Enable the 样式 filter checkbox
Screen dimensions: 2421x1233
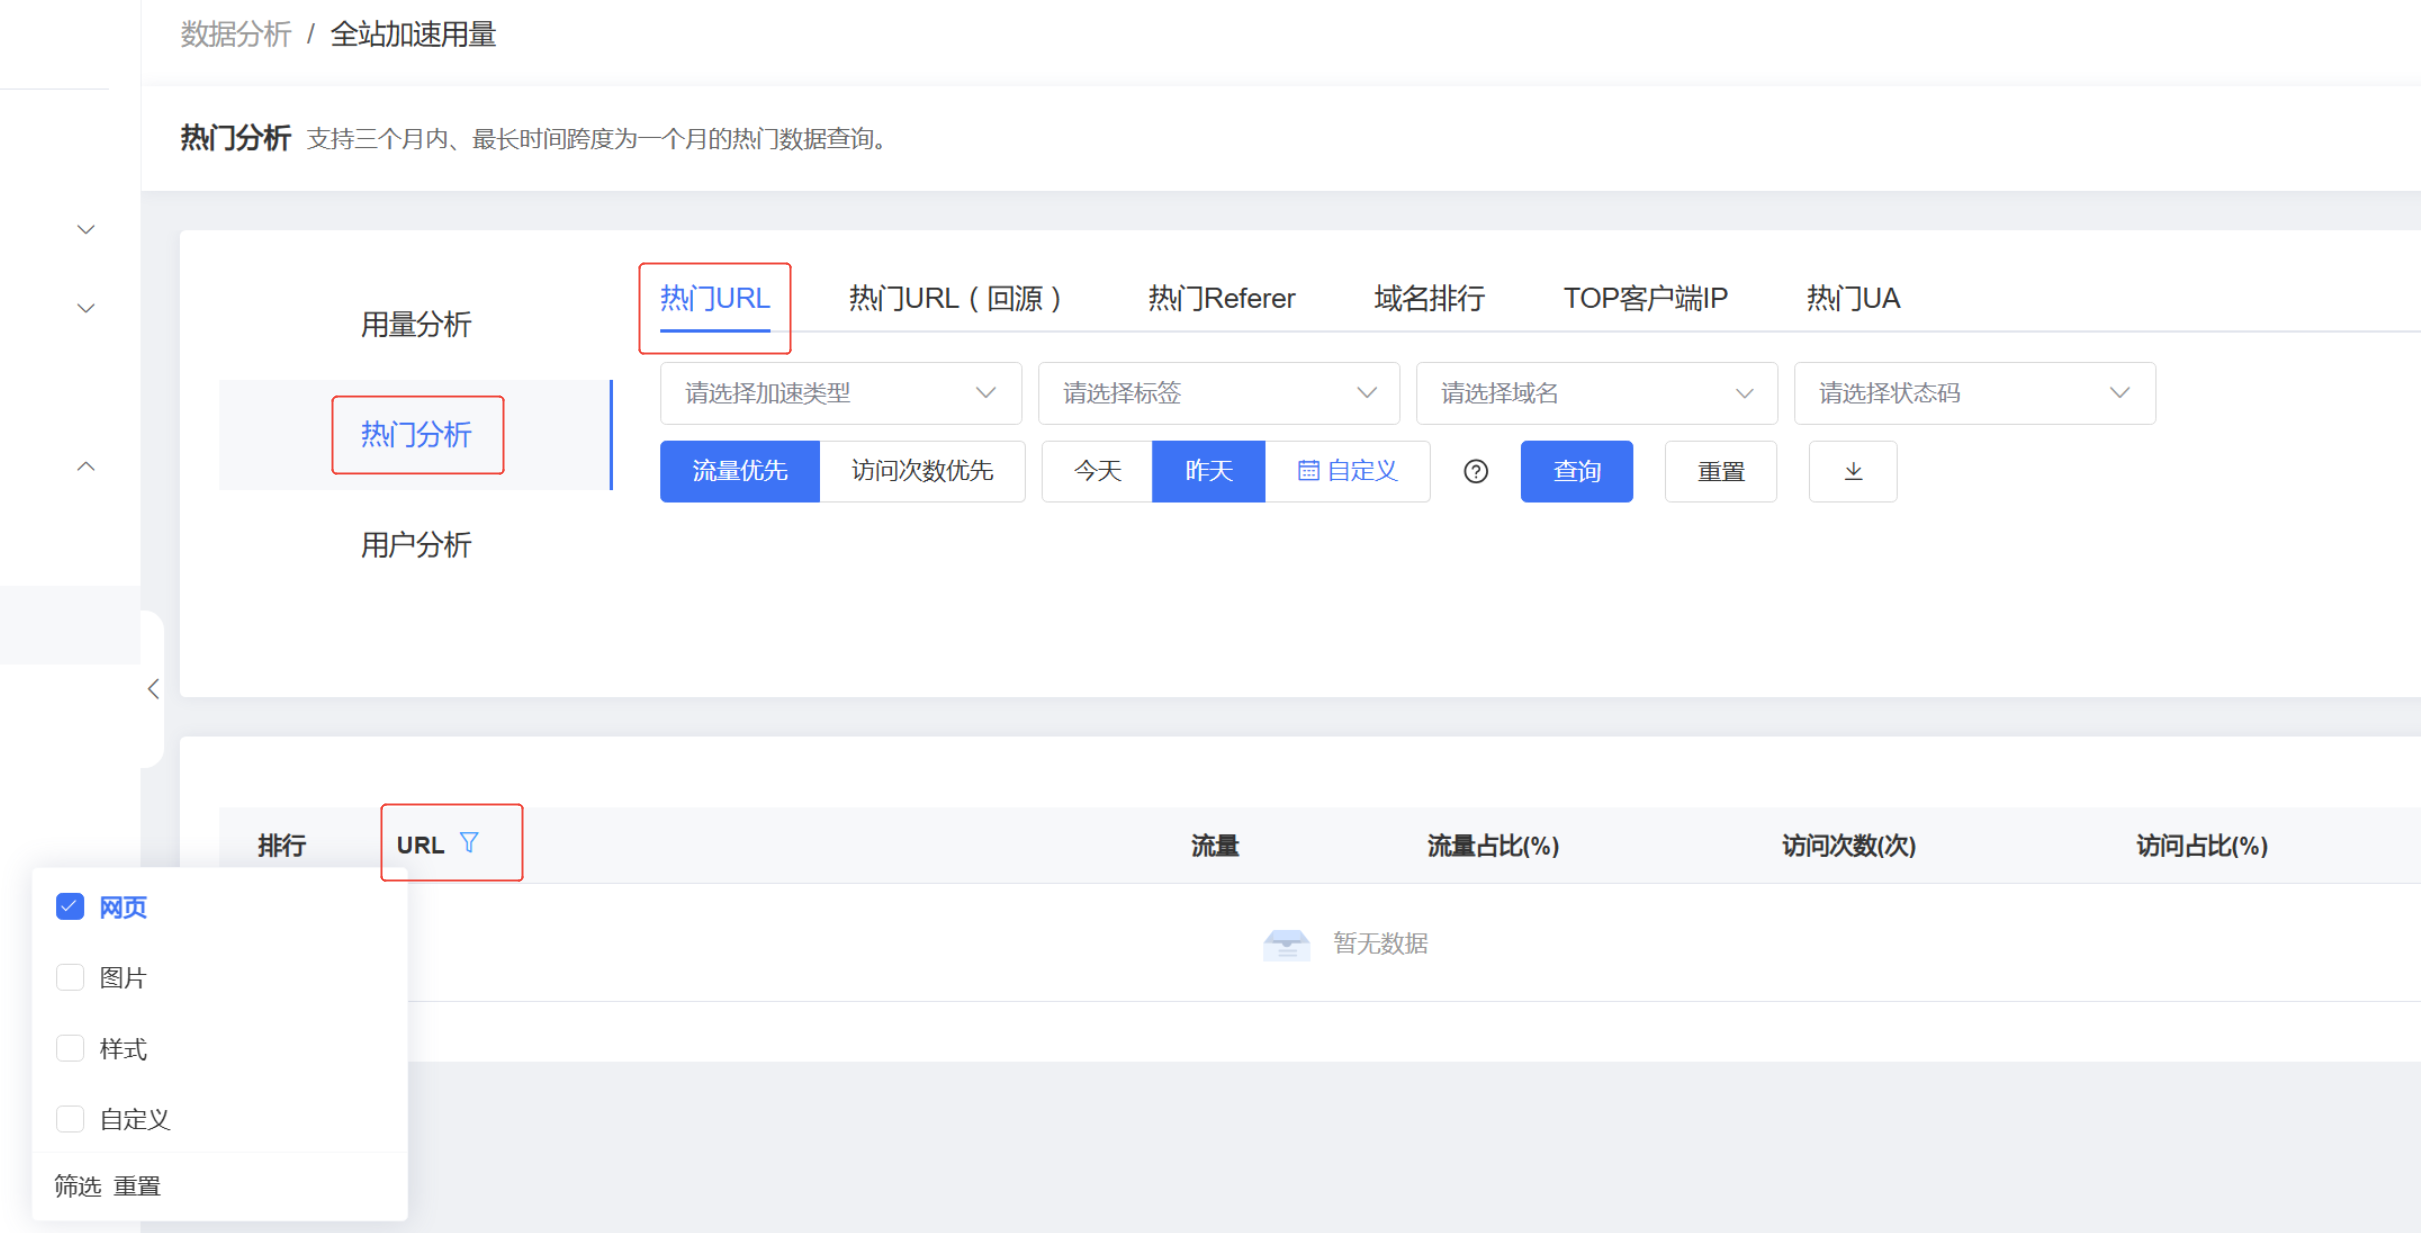point(70,1048)
